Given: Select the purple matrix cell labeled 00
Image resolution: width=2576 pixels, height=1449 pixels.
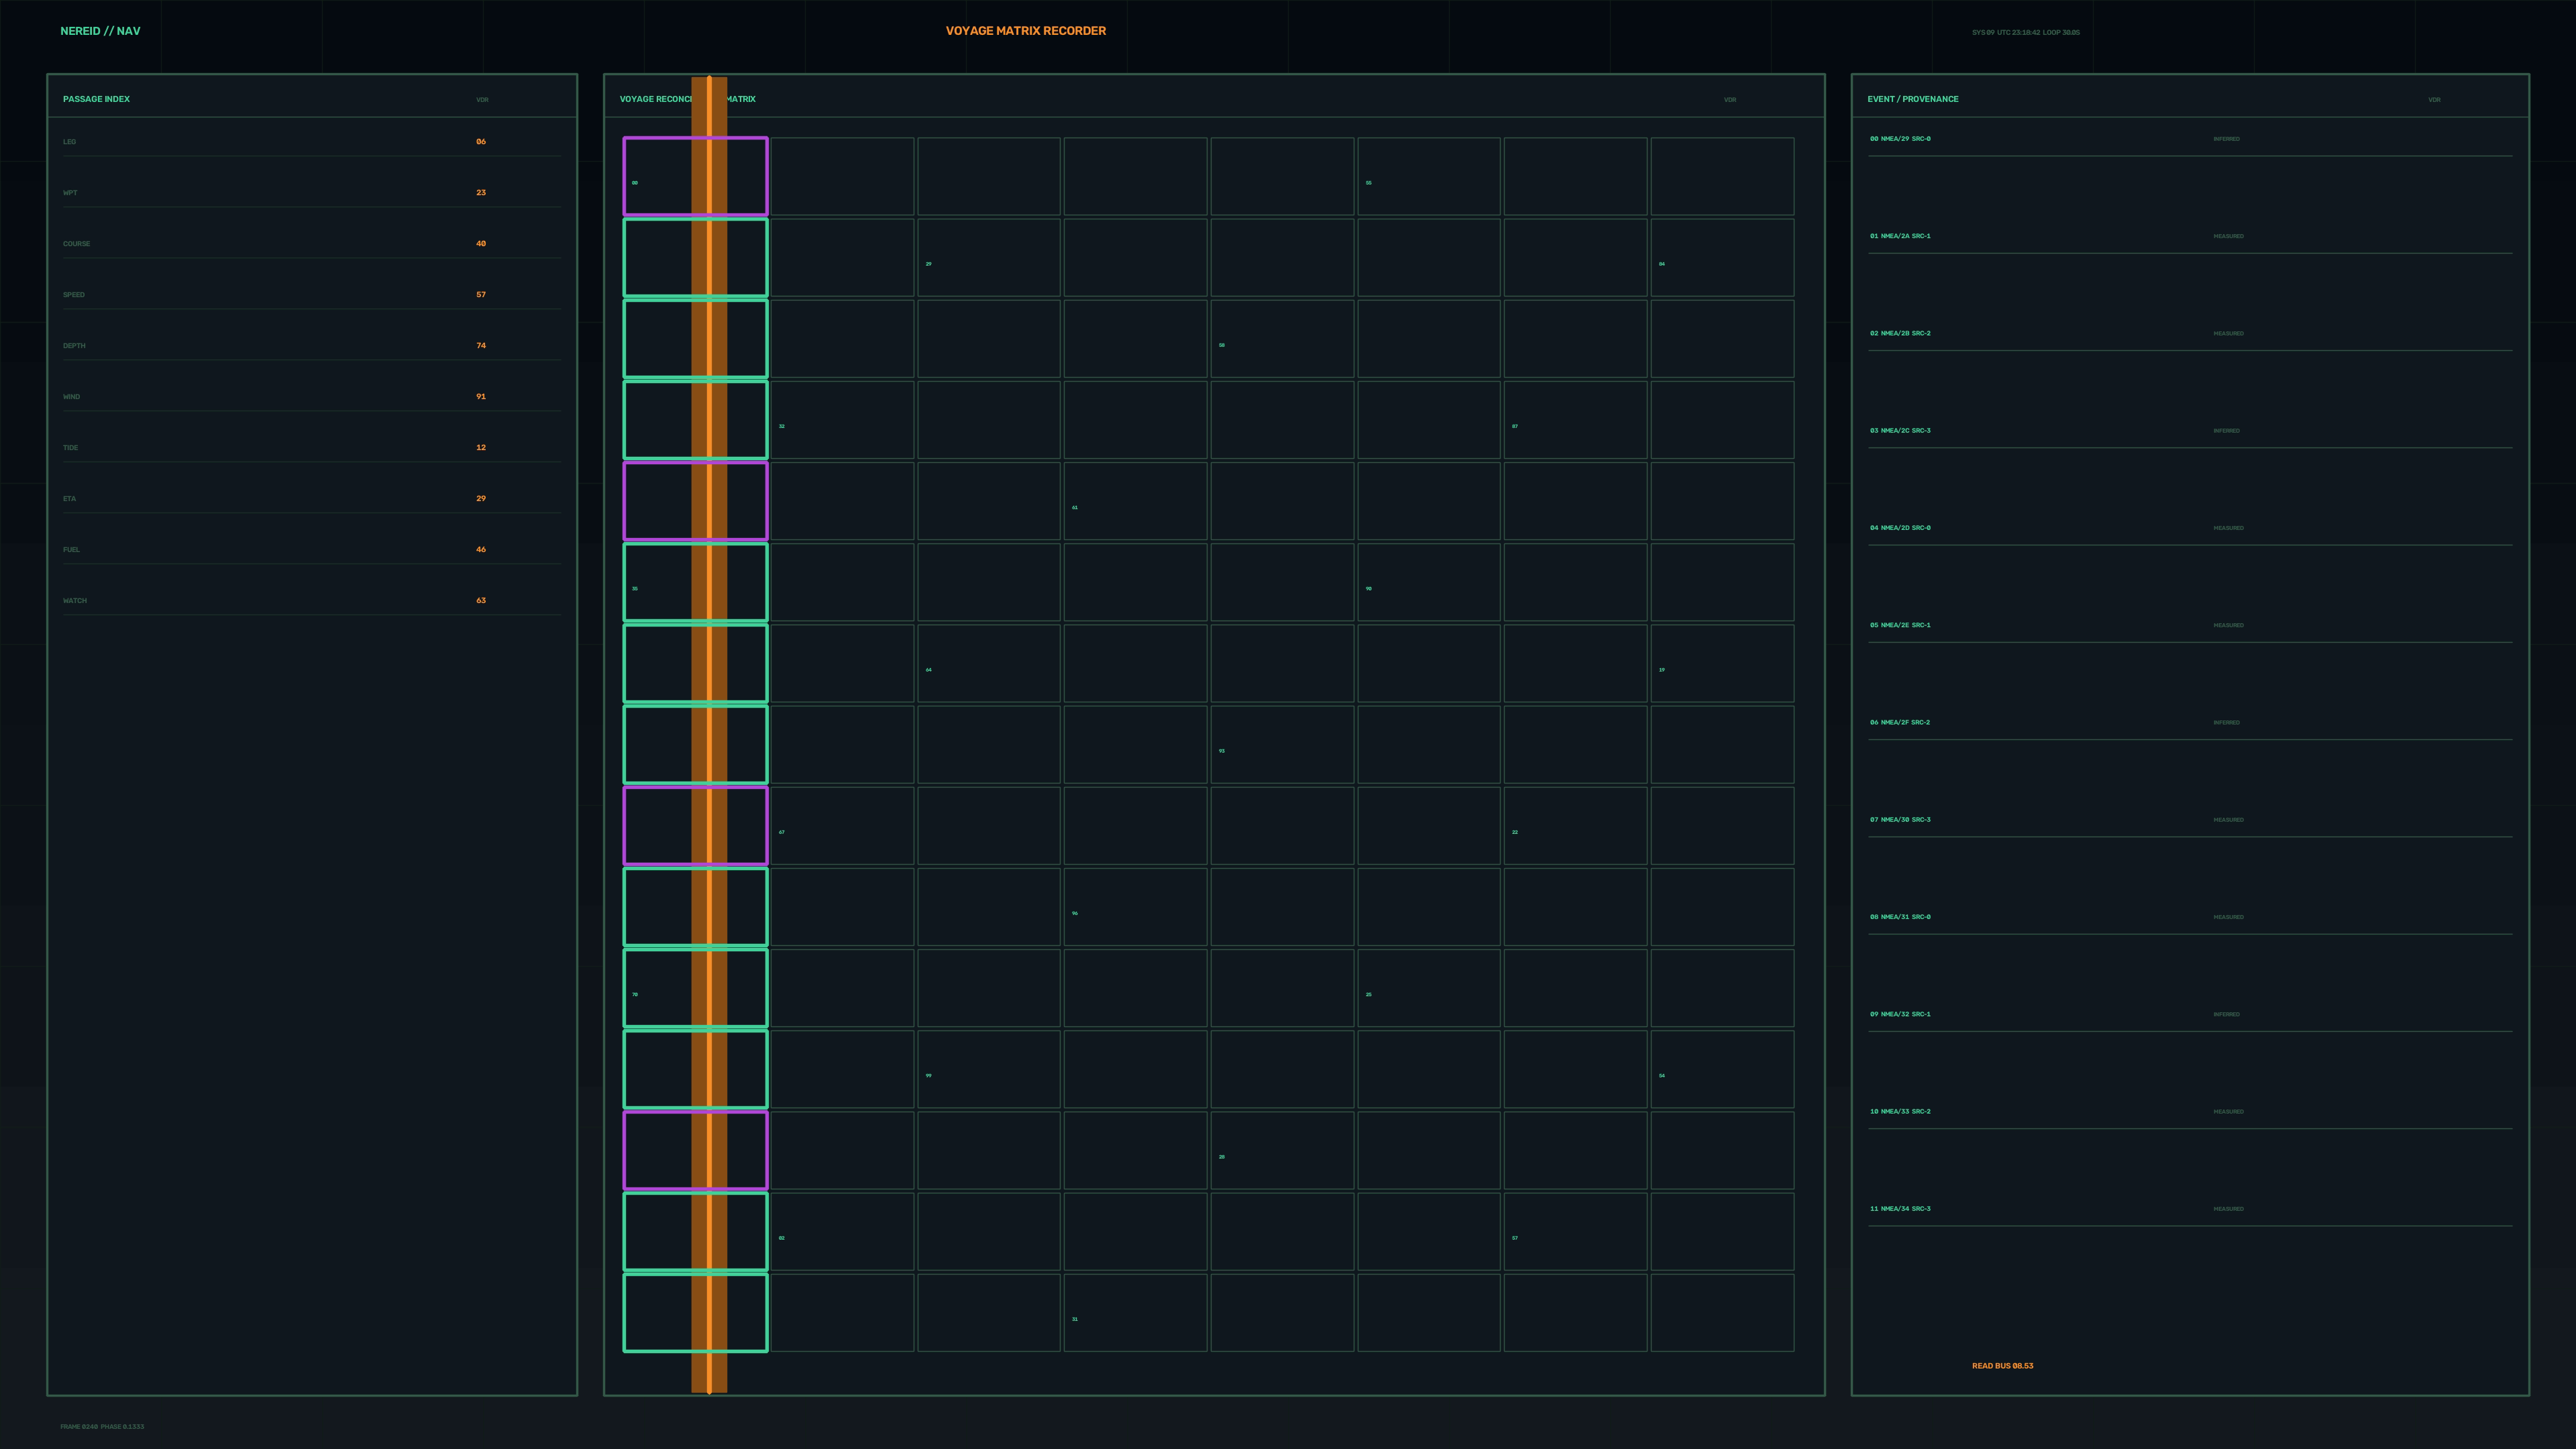Looking at the screenshot, I should (x=695, y=176).
